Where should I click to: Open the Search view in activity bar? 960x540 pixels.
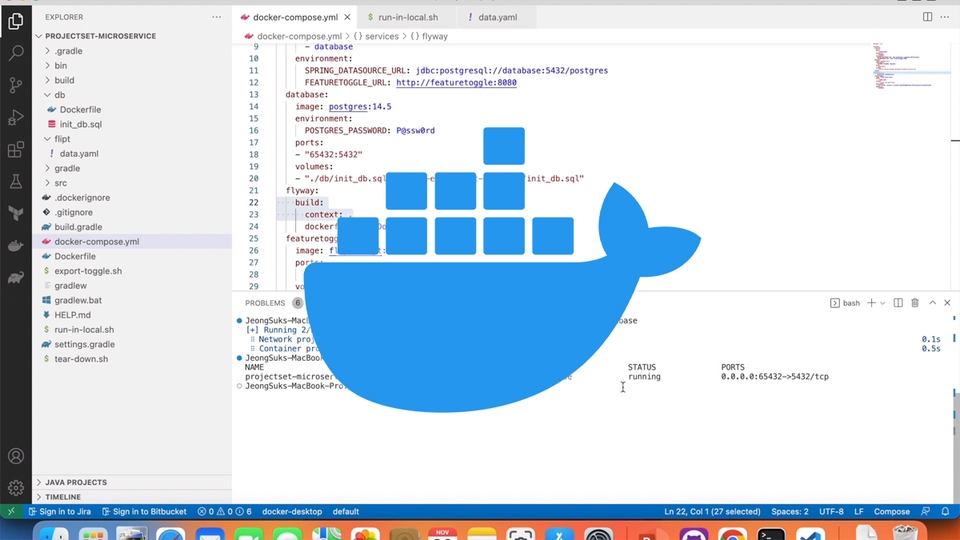[16, 53]
